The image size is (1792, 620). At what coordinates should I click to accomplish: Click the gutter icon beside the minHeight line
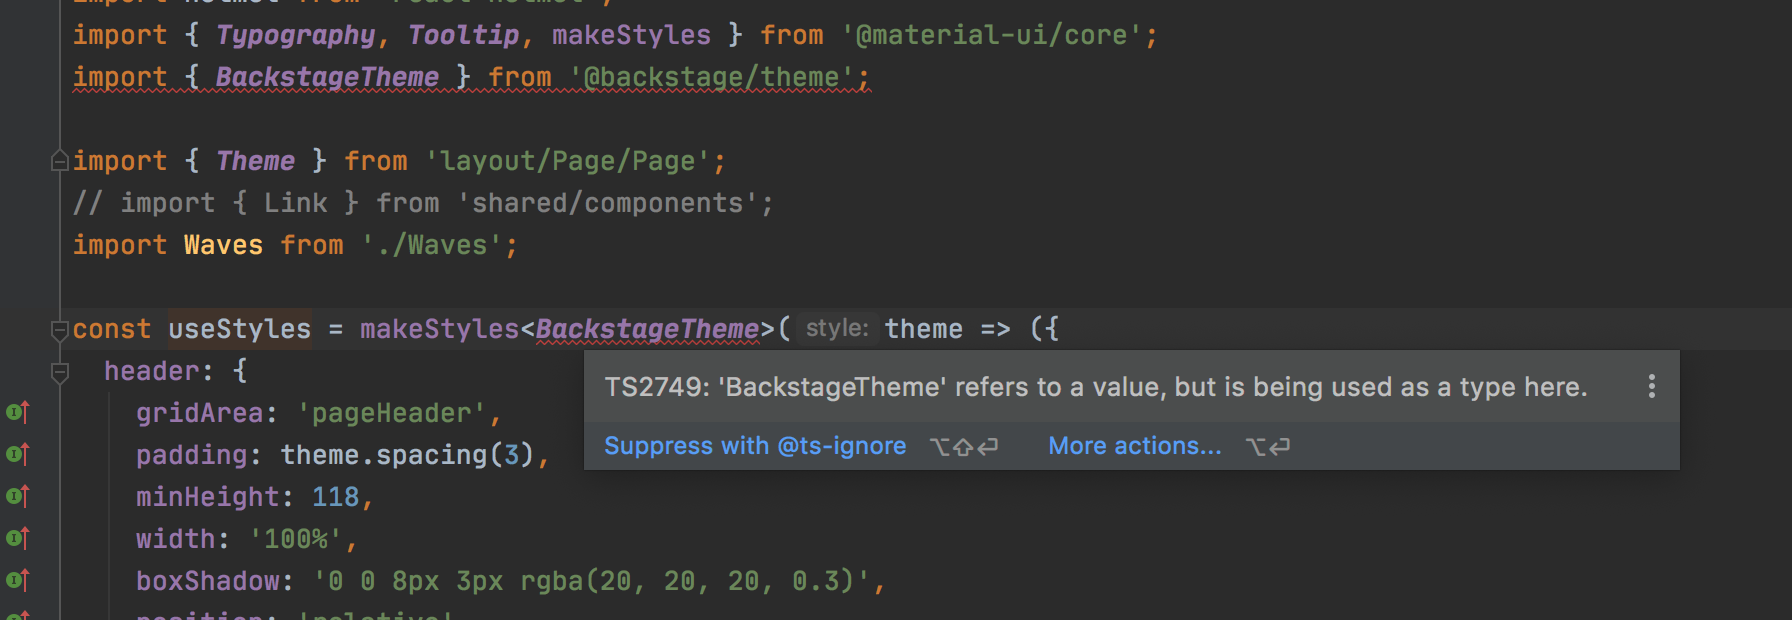coord(13,496)
